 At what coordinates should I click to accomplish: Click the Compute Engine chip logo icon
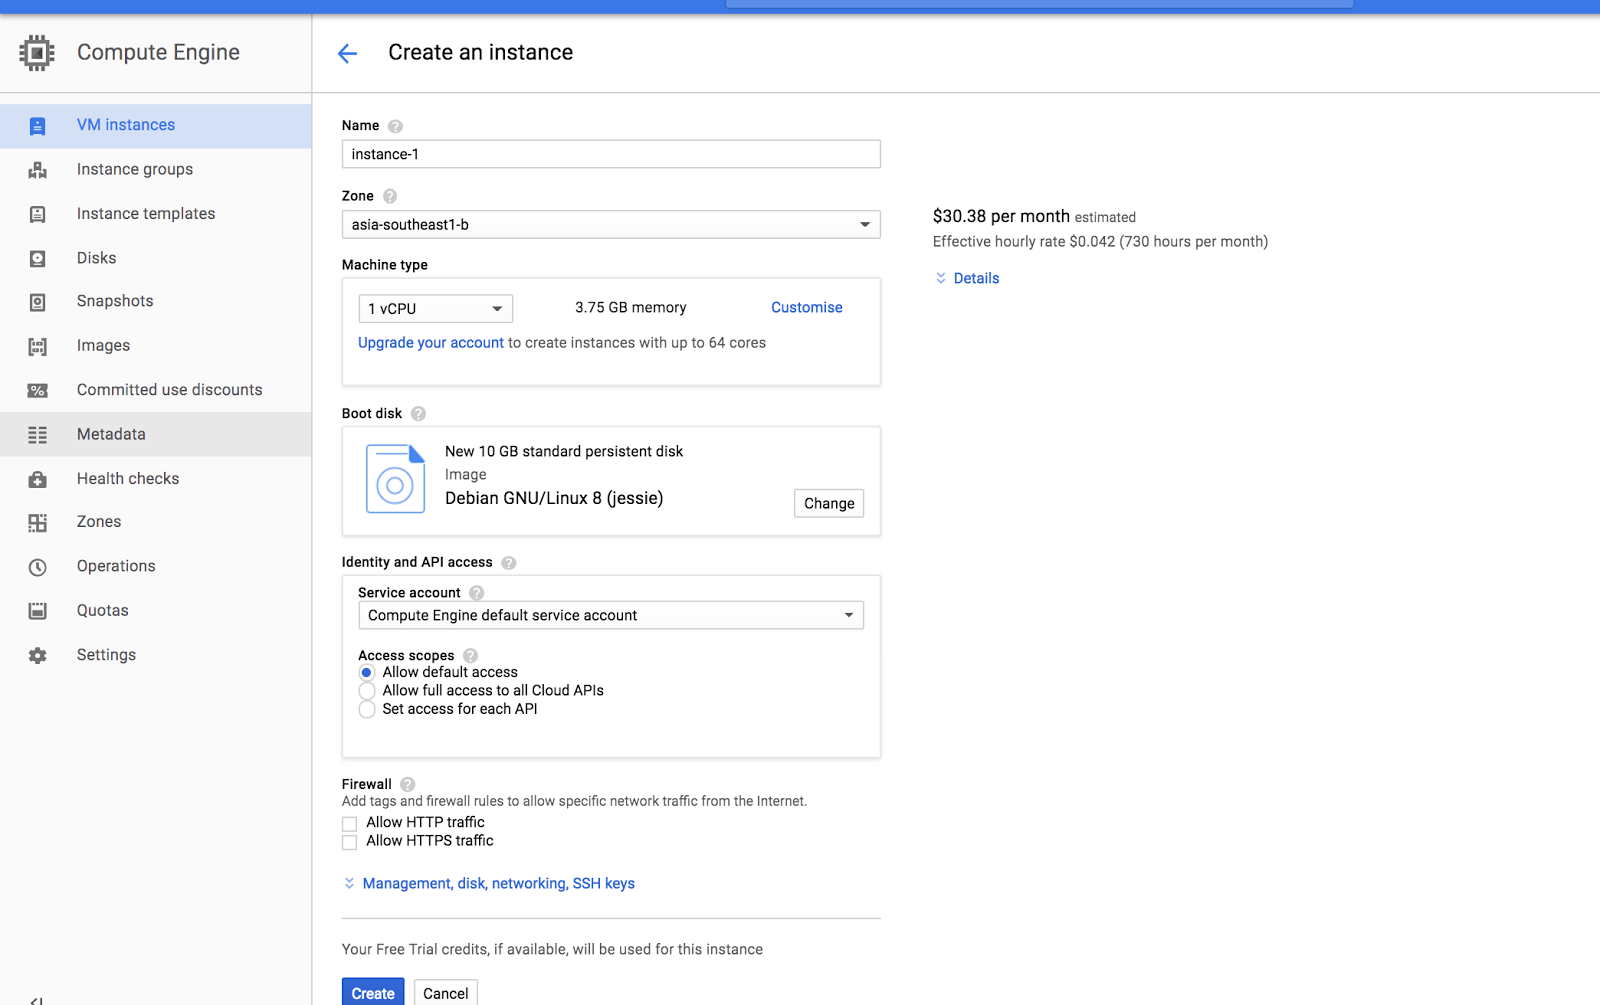click(x=37, y=53)
